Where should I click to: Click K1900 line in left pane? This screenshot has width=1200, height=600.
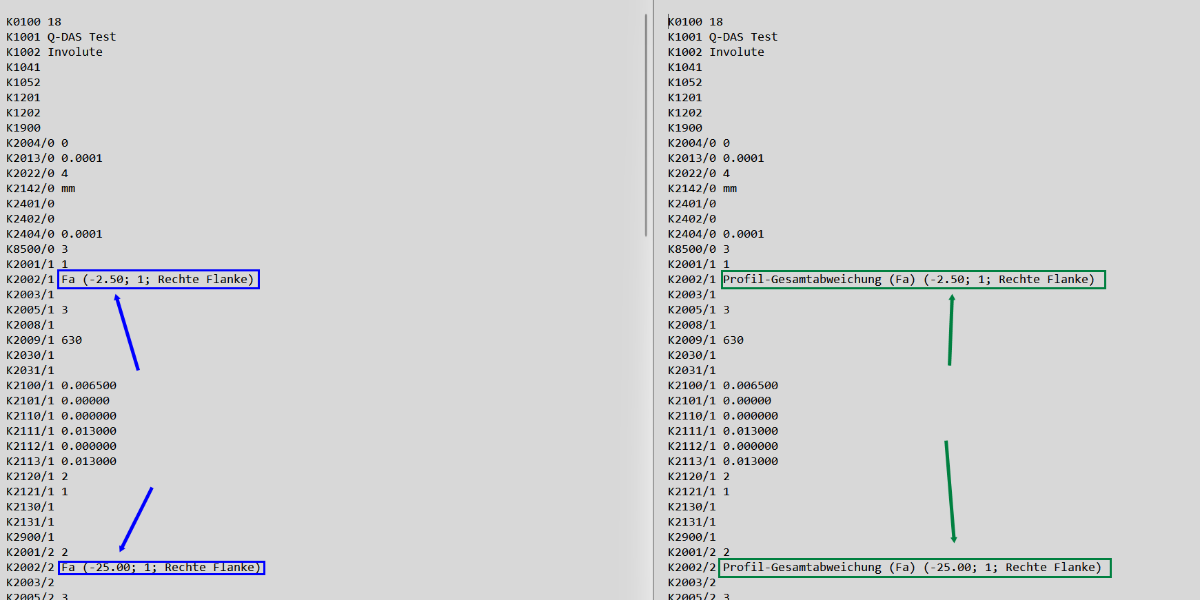click(23, 128)
